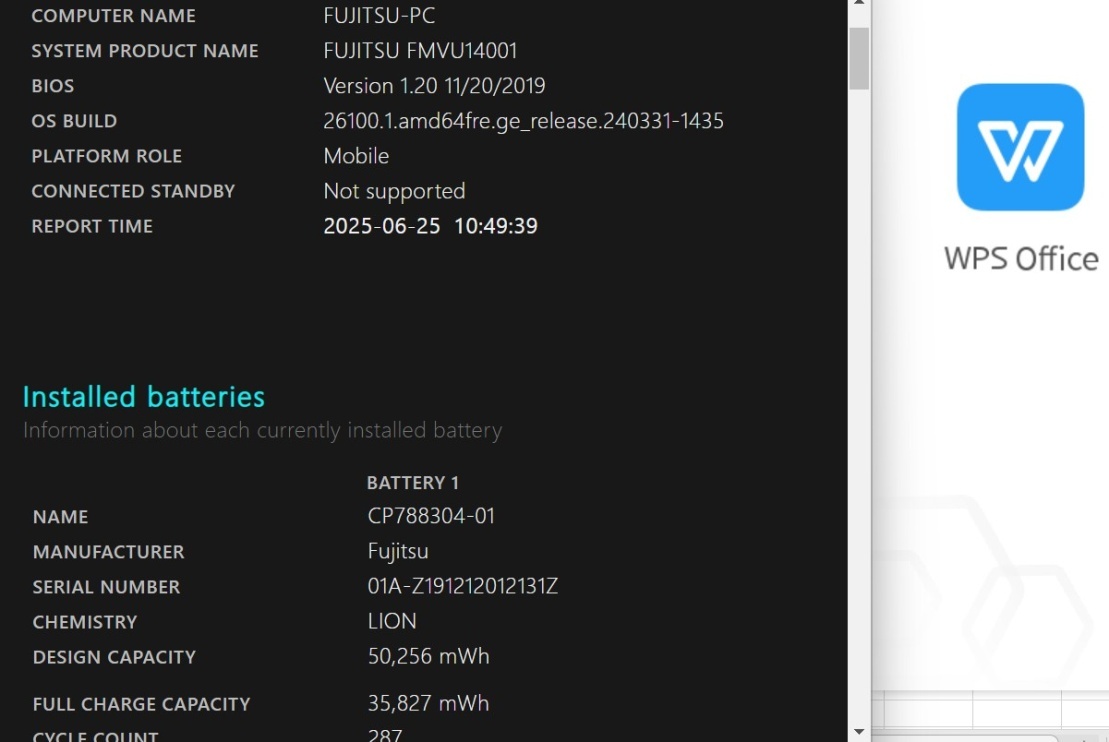Click the BIOS value Version 1.20 11/20/2019
Image resolution: width=1109 pixels, height=742 pixels.
click(x=434, y=86)
